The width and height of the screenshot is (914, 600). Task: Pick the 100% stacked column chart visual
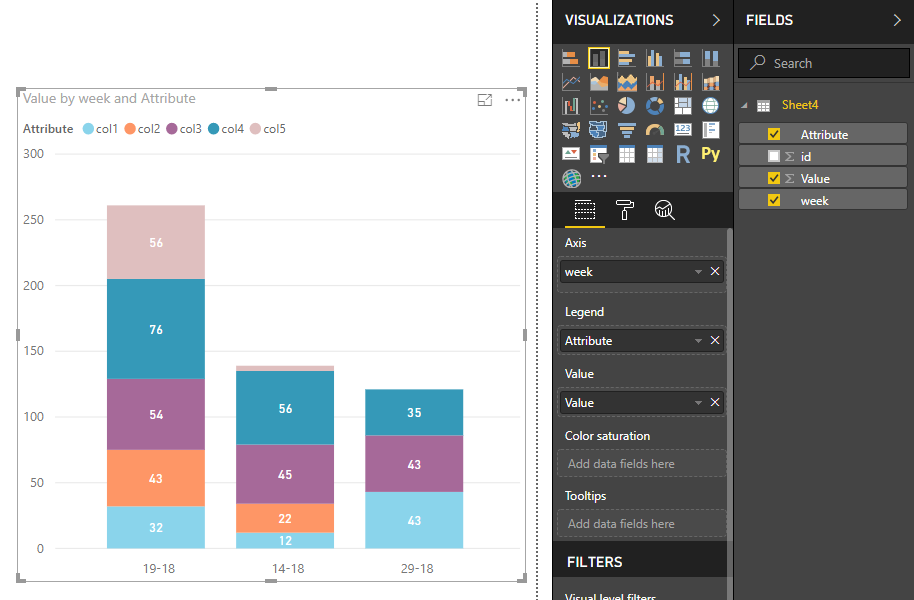click(711, 58)
